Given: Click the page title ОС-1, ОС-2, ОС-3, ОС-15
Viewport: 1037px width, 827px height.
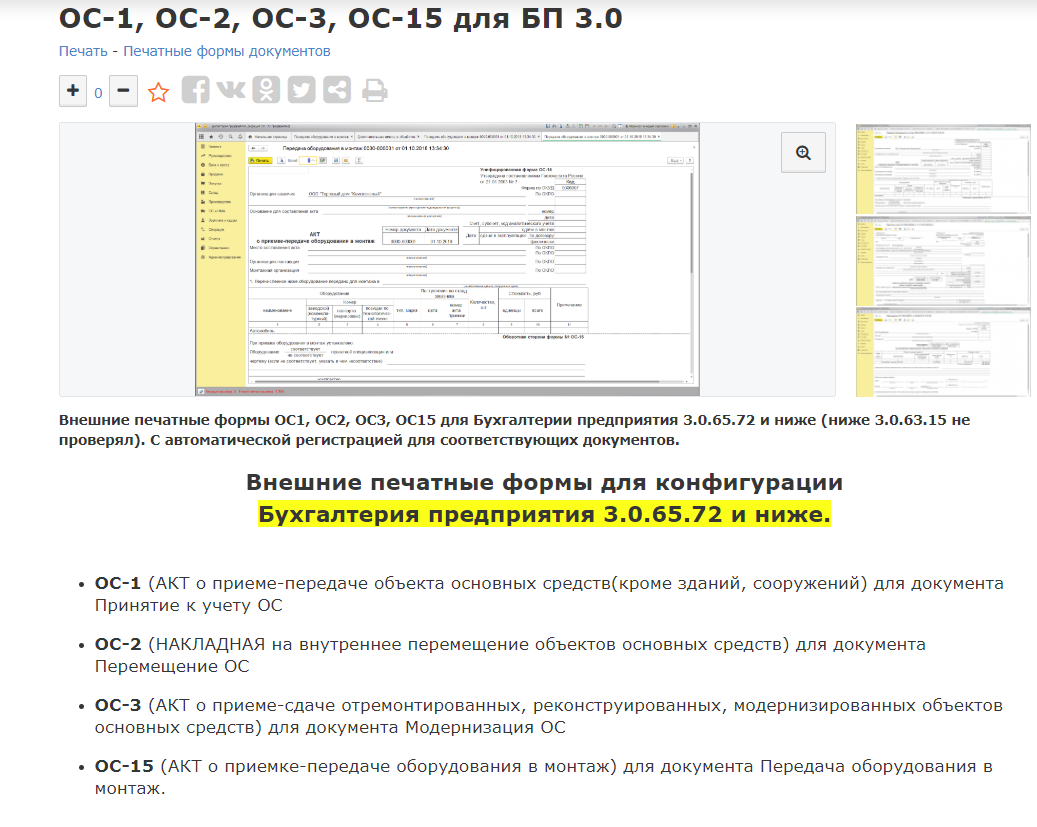Looking at the screenshot, I should (341, 18).
